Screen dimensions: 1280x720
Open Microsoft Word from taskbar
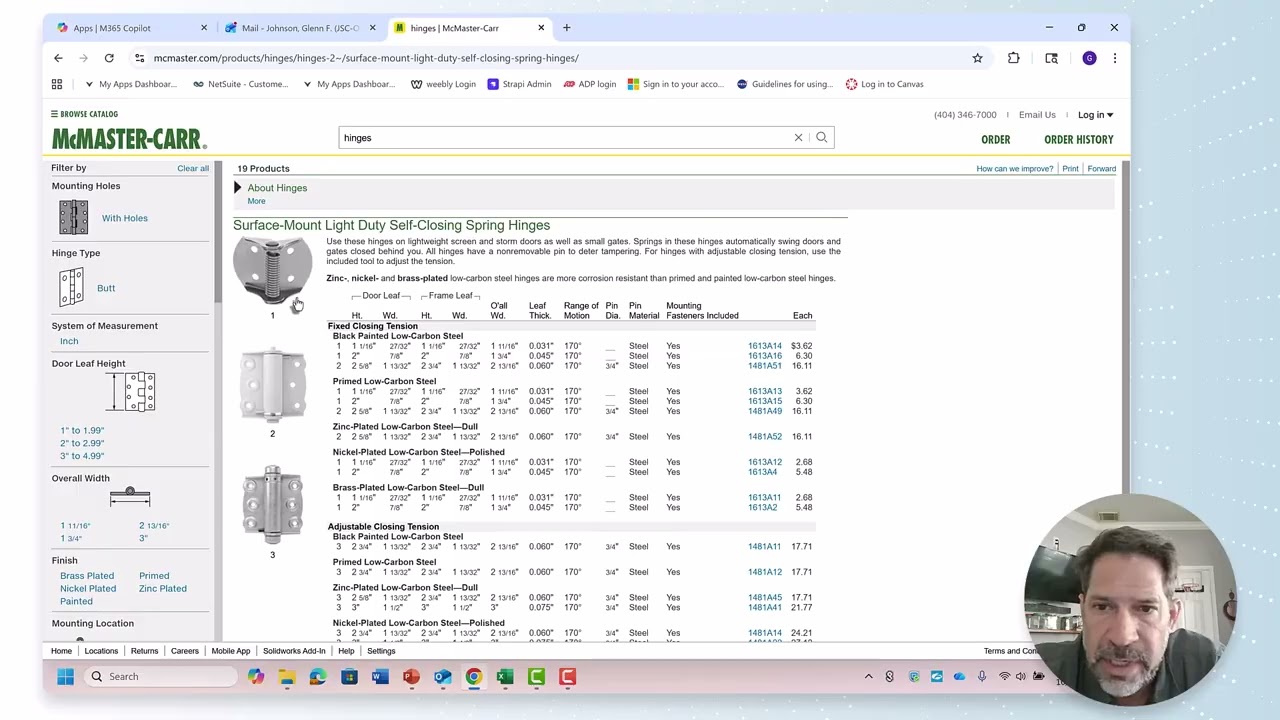click(380, 677)
